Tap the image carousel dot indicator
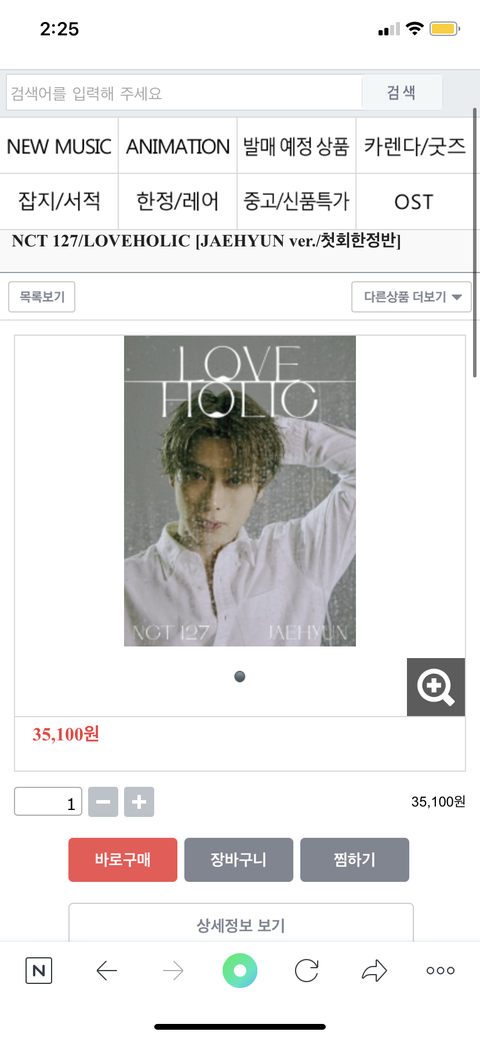Image resolution: width=480 pixels, height=1039 pixels. 240,677
